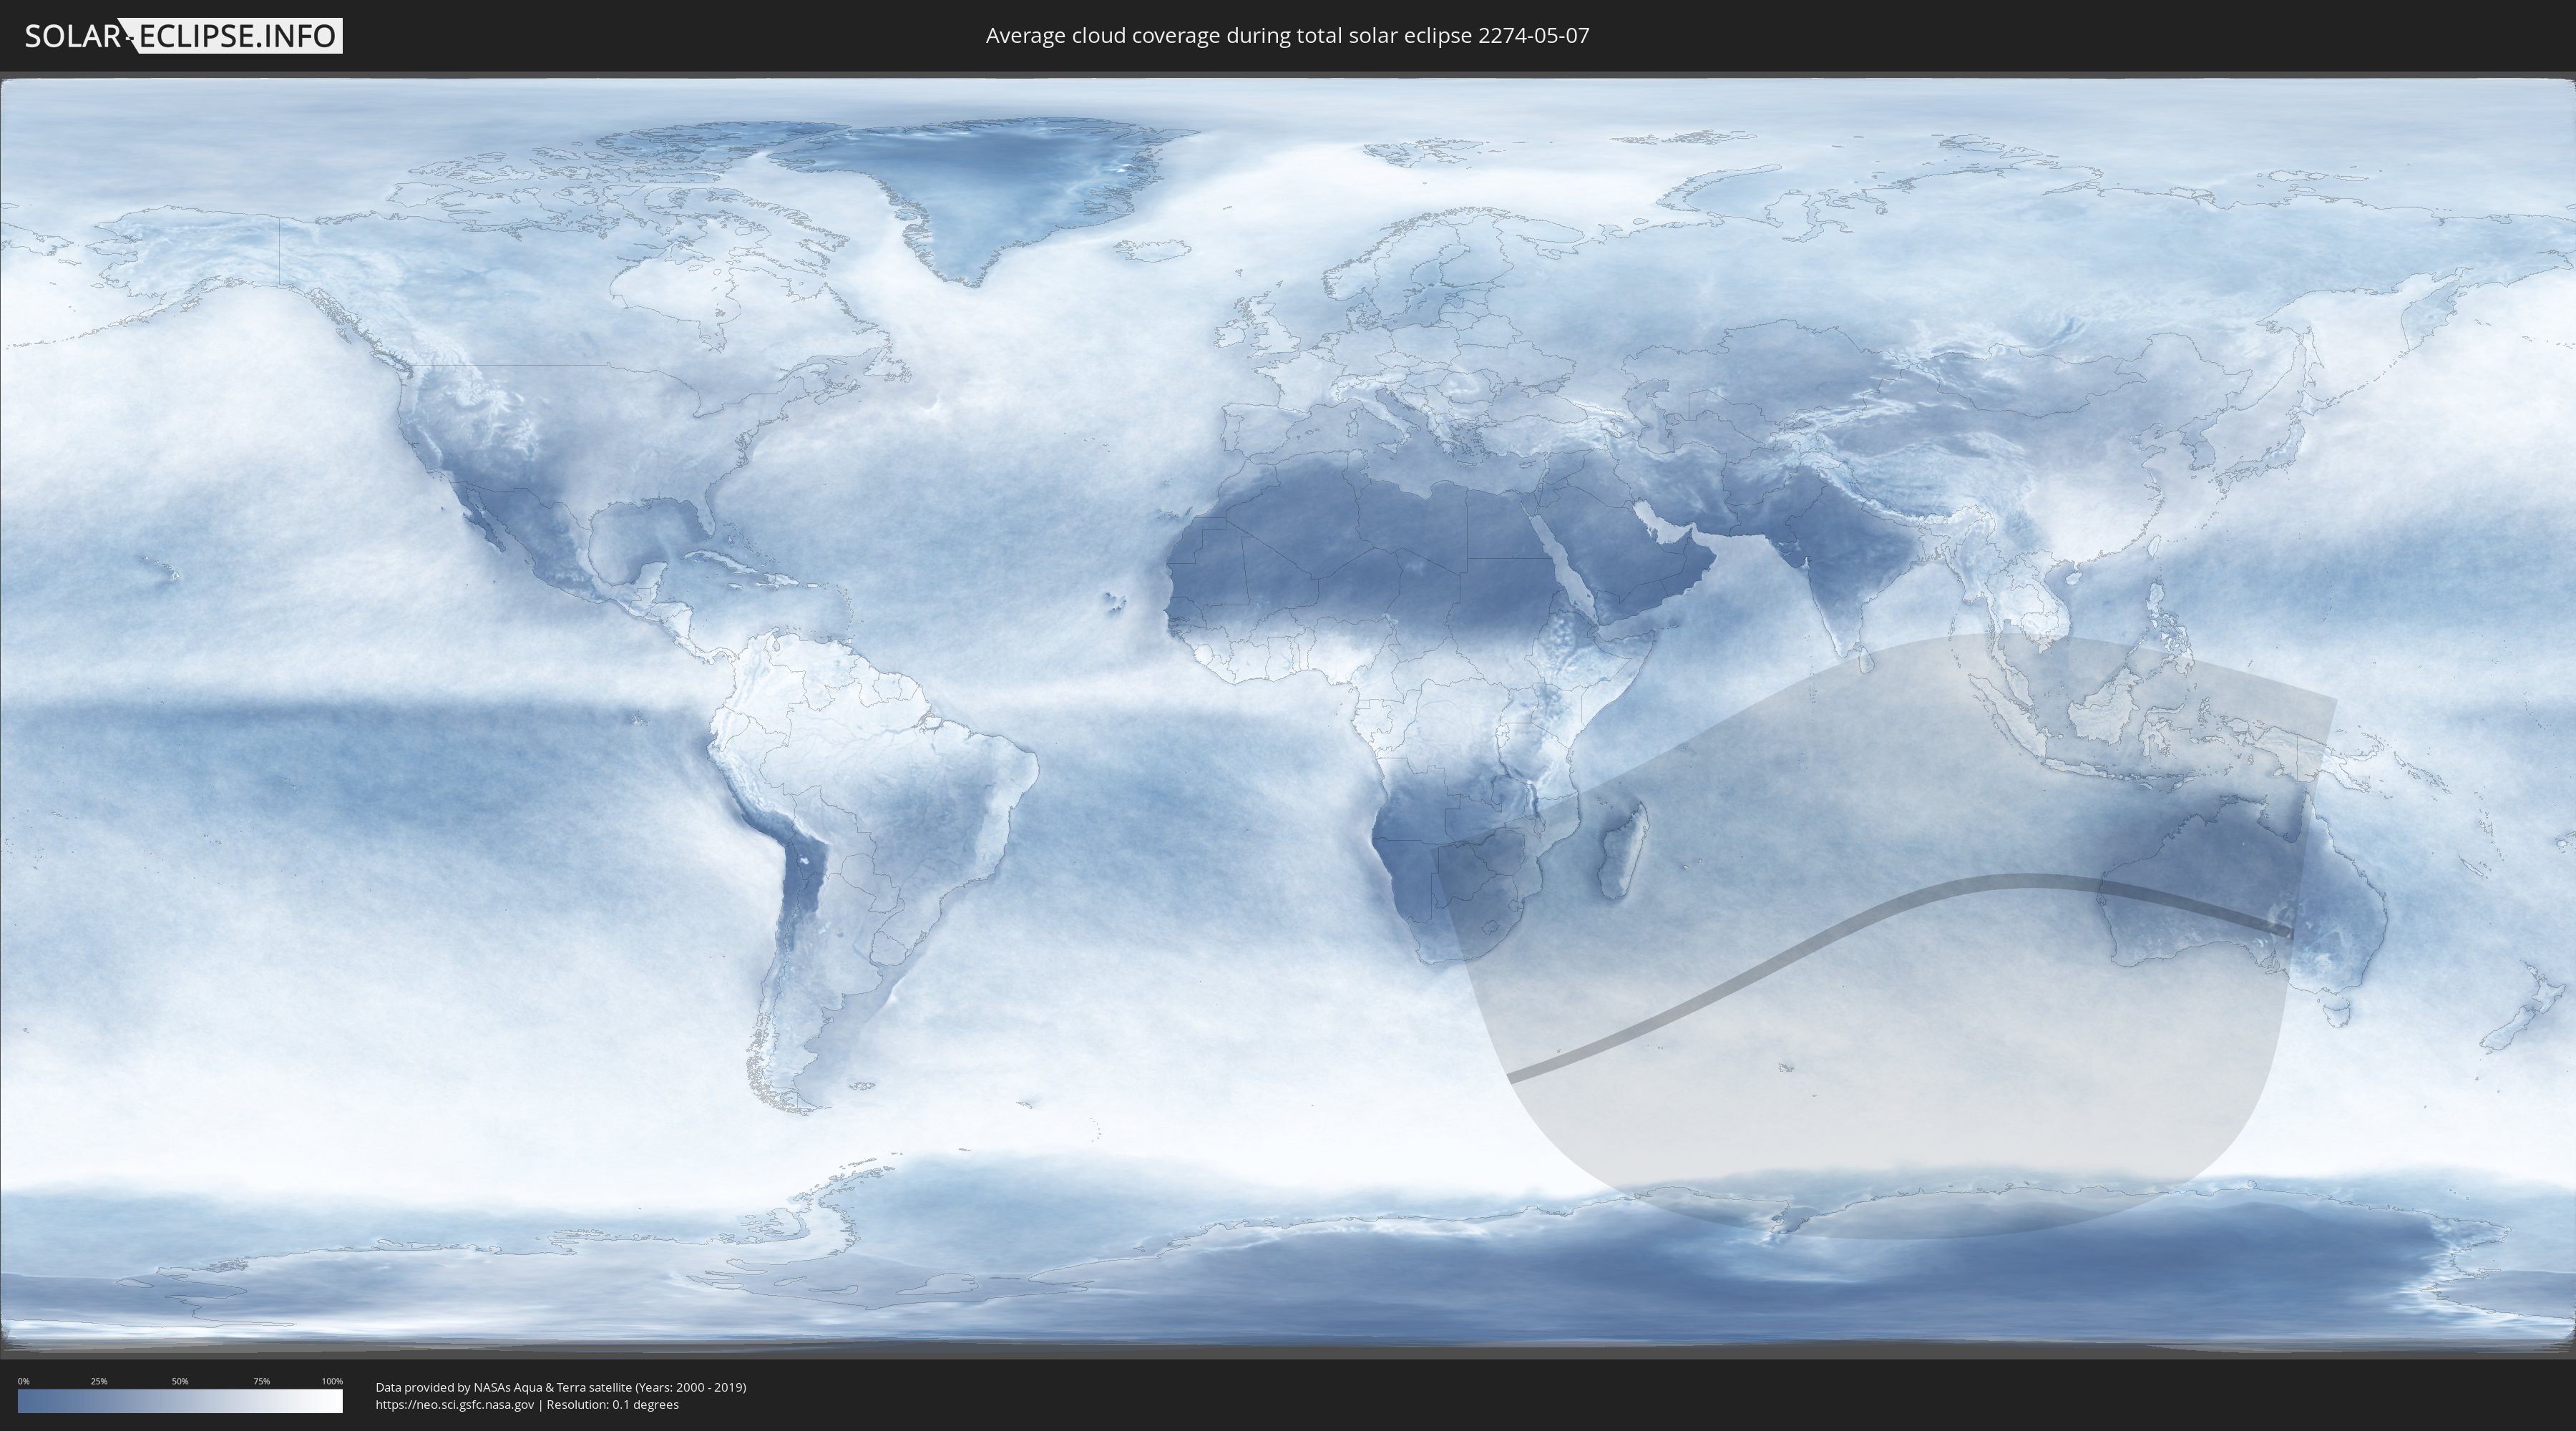Click the '75%' legend label
The image size is (2576, 1431).
261,1381
